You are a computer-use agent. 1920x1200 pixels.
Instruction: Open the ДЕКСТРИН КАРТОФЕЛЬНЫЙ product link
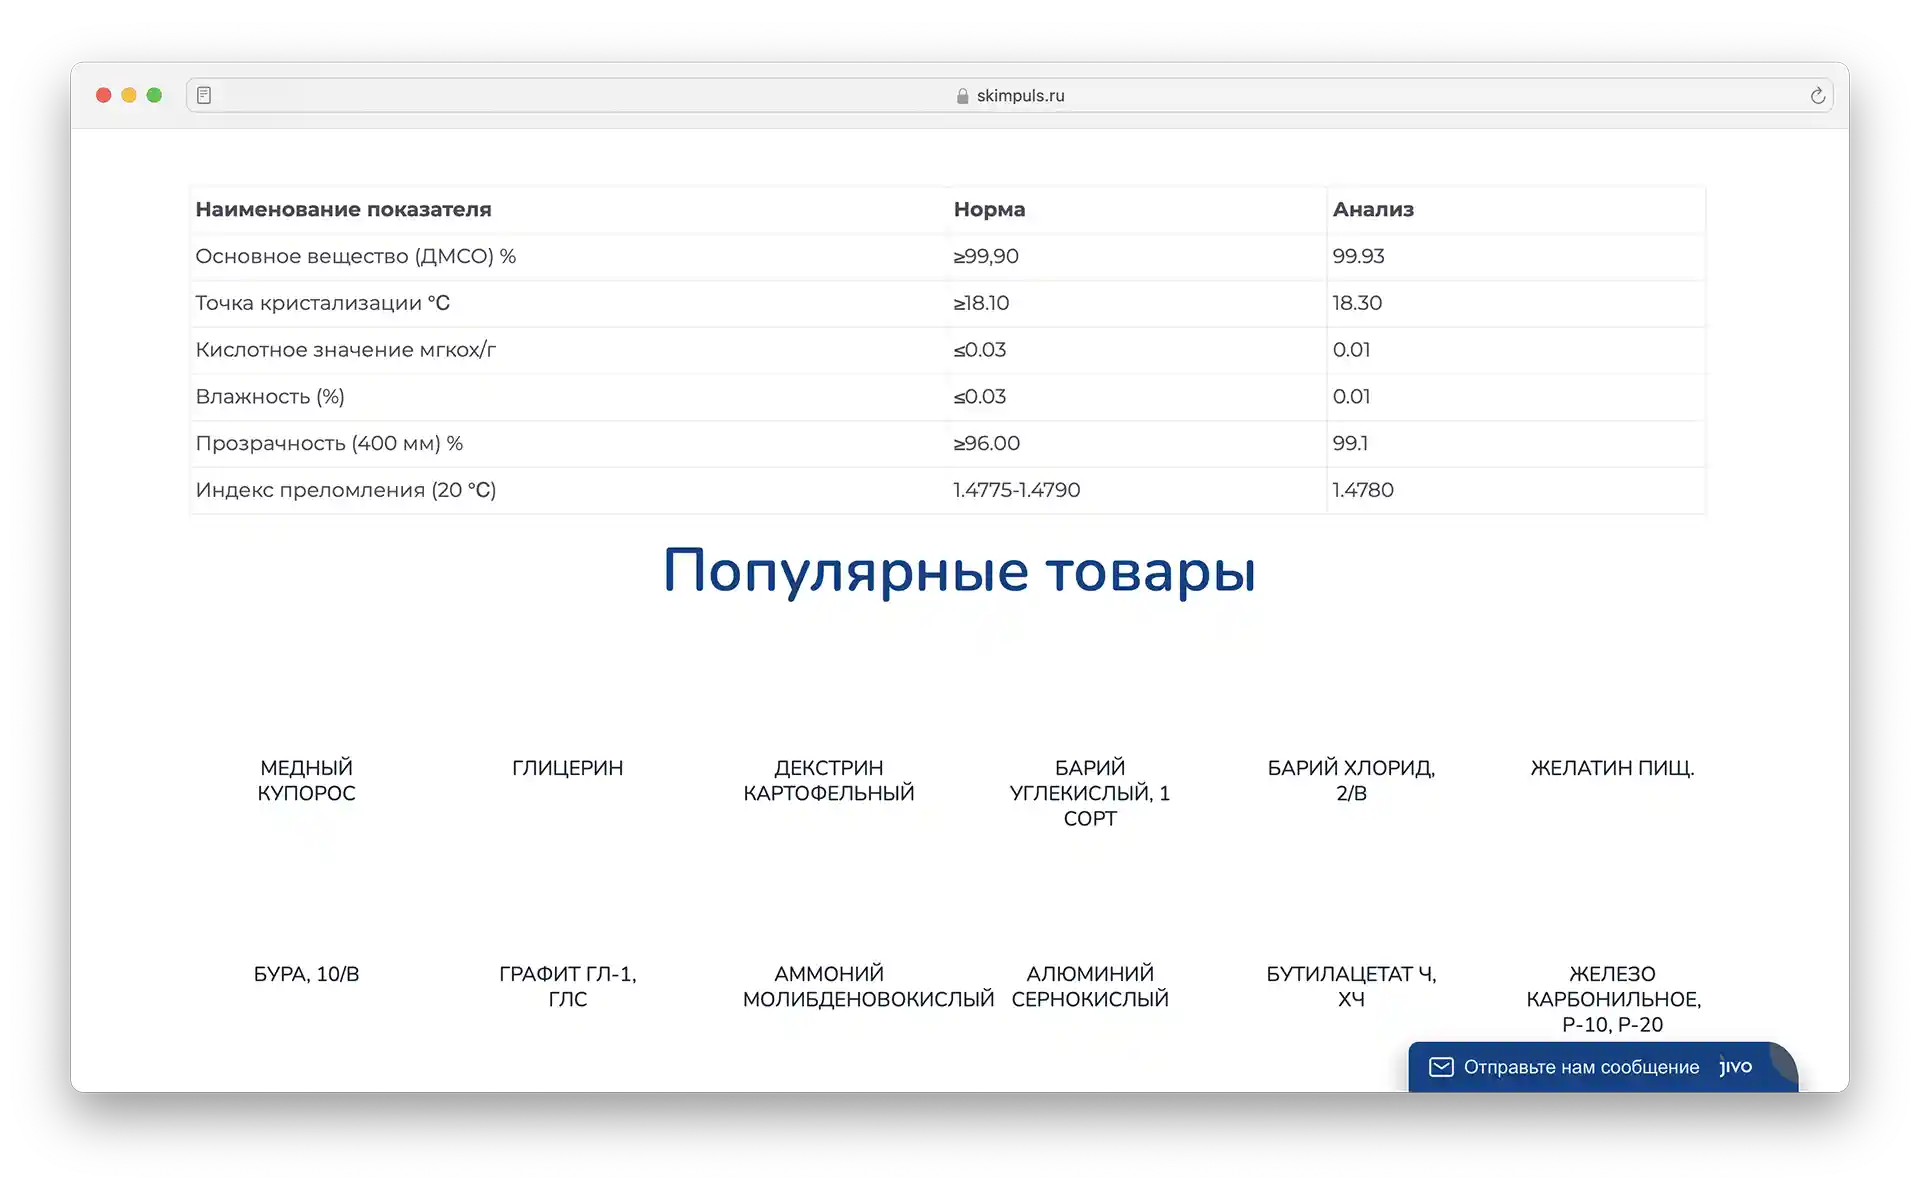coord(829,780)
